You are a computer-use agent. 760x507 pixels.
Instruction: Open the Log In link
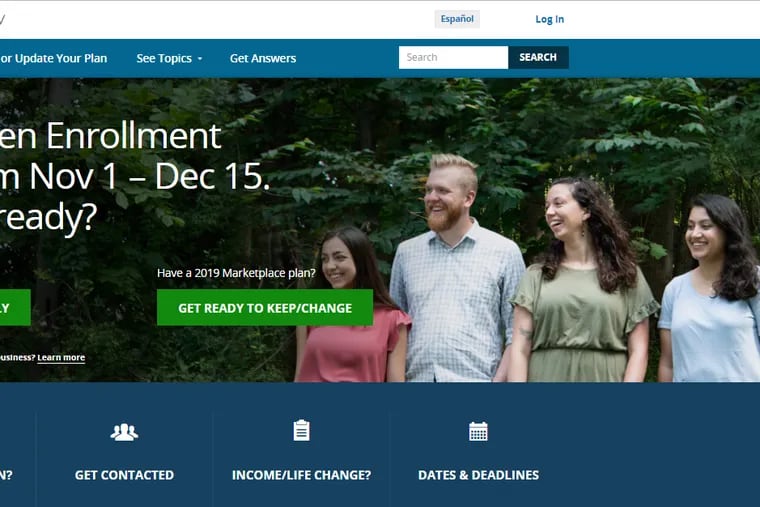550,19
